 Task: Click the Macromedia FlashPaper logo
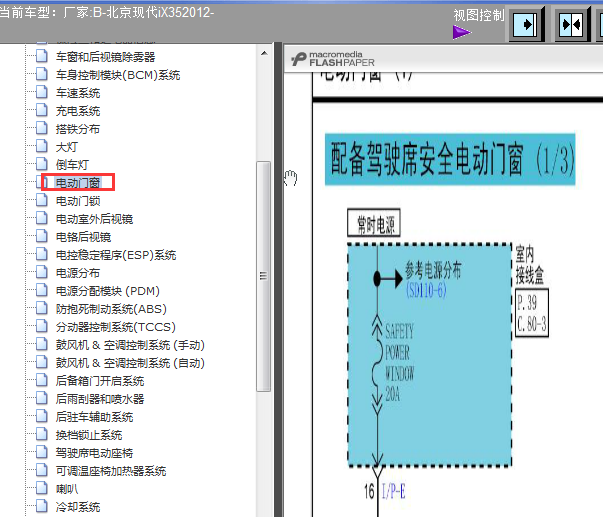(x=333, y=59)
